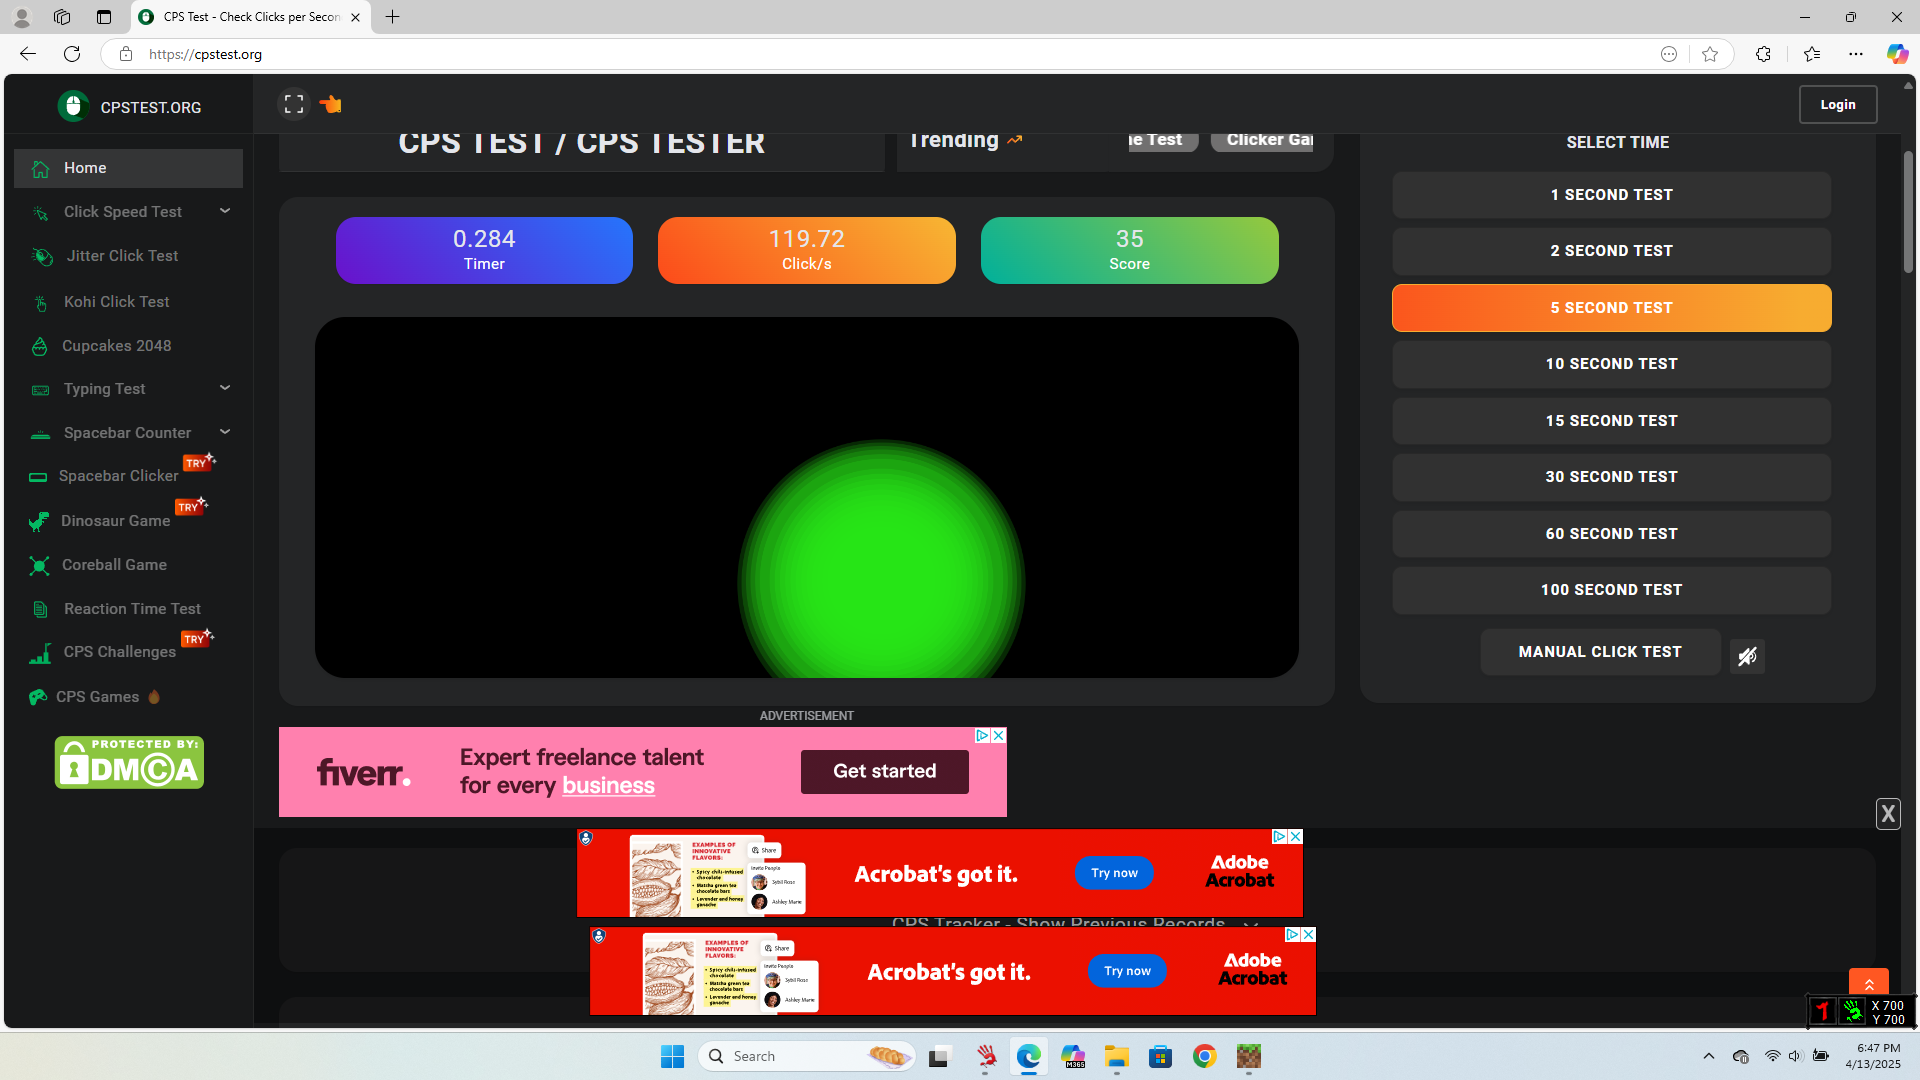The image size is (1920, 1080).
Task: Click the MANUAL CLICK TEST button
Action: tap(1599, 652)
